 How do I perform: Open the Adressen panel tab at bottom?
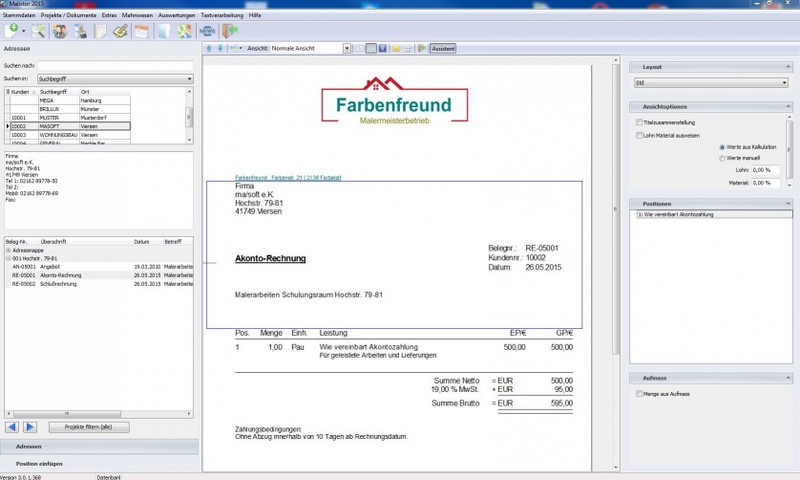click(99, 446)
